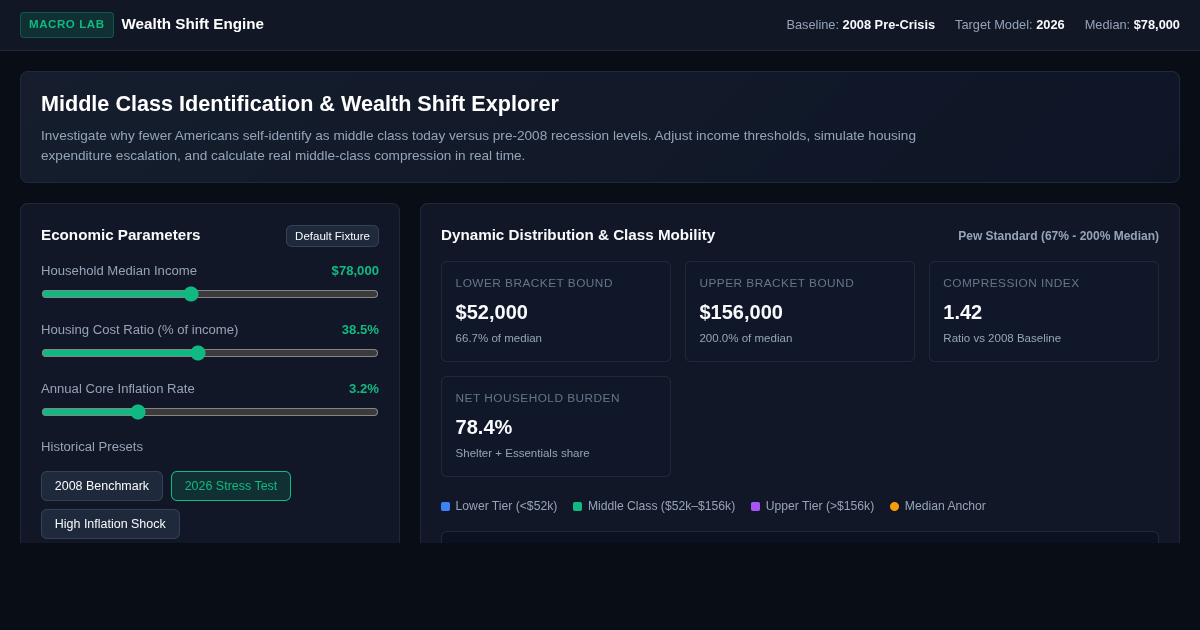This screenshot has height=630, width=1200.
Task: Click the Housing Cost Ratio label
Action: click(140, 330)
